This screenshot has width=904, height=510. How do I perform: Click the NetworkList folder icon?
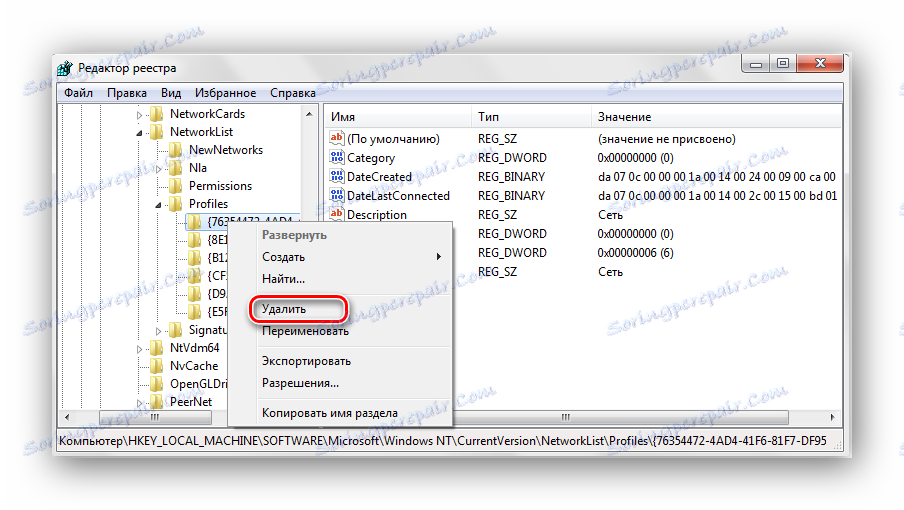[x=156, y=132]
